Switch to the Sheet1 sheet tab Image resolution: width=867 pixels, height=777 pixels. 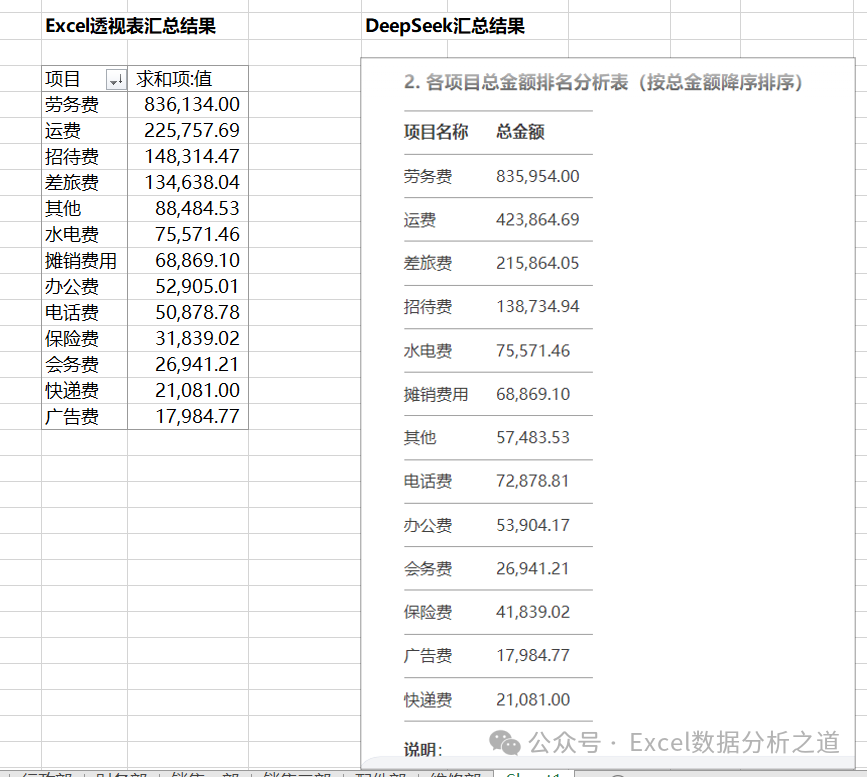coord(533,774)
